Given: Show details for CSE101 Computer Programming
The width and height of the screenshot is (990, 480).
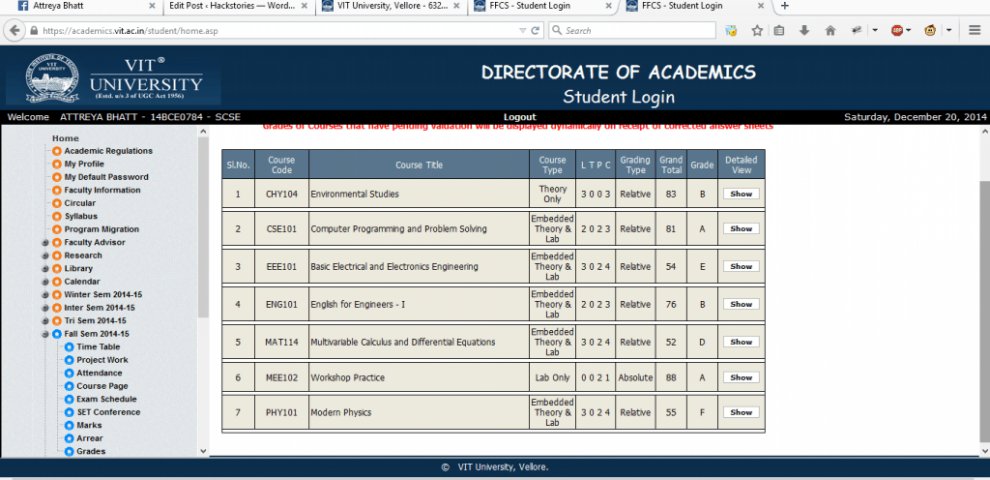Looking at the screenshot, I should 741,229.
